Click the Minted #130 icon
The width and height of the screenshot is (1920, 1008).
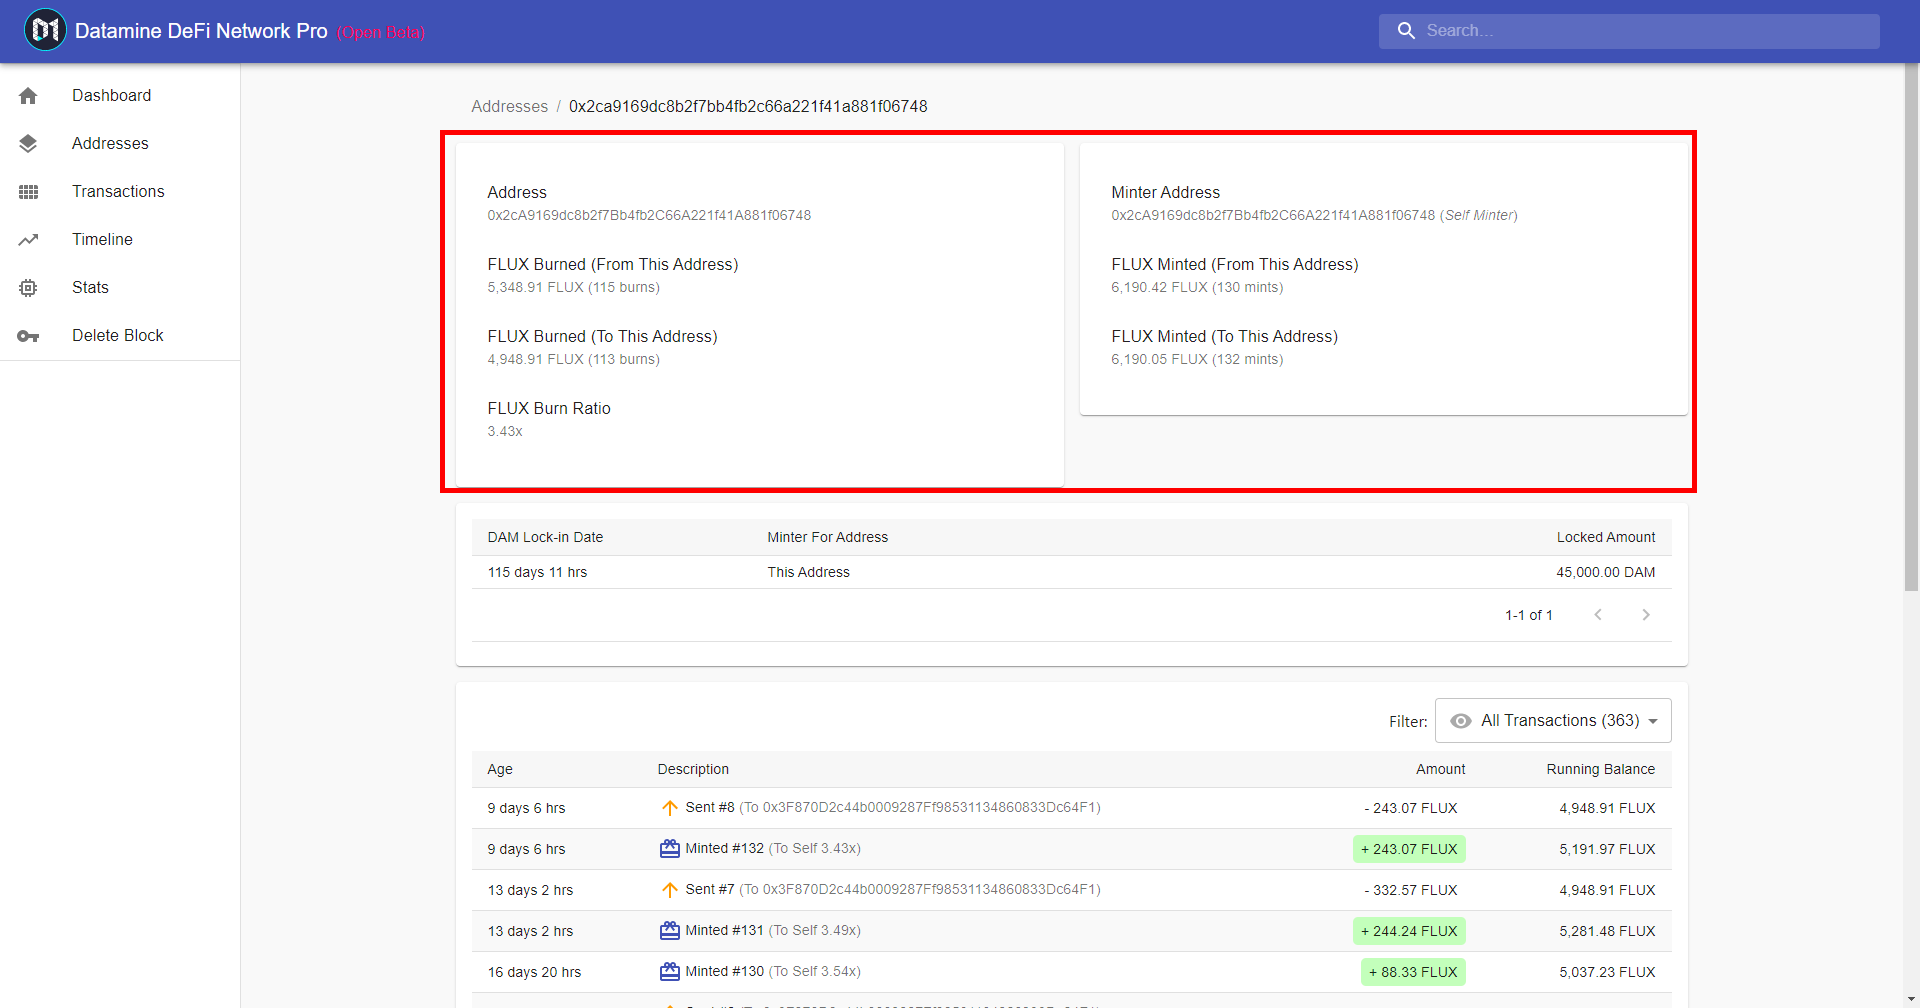670,972
